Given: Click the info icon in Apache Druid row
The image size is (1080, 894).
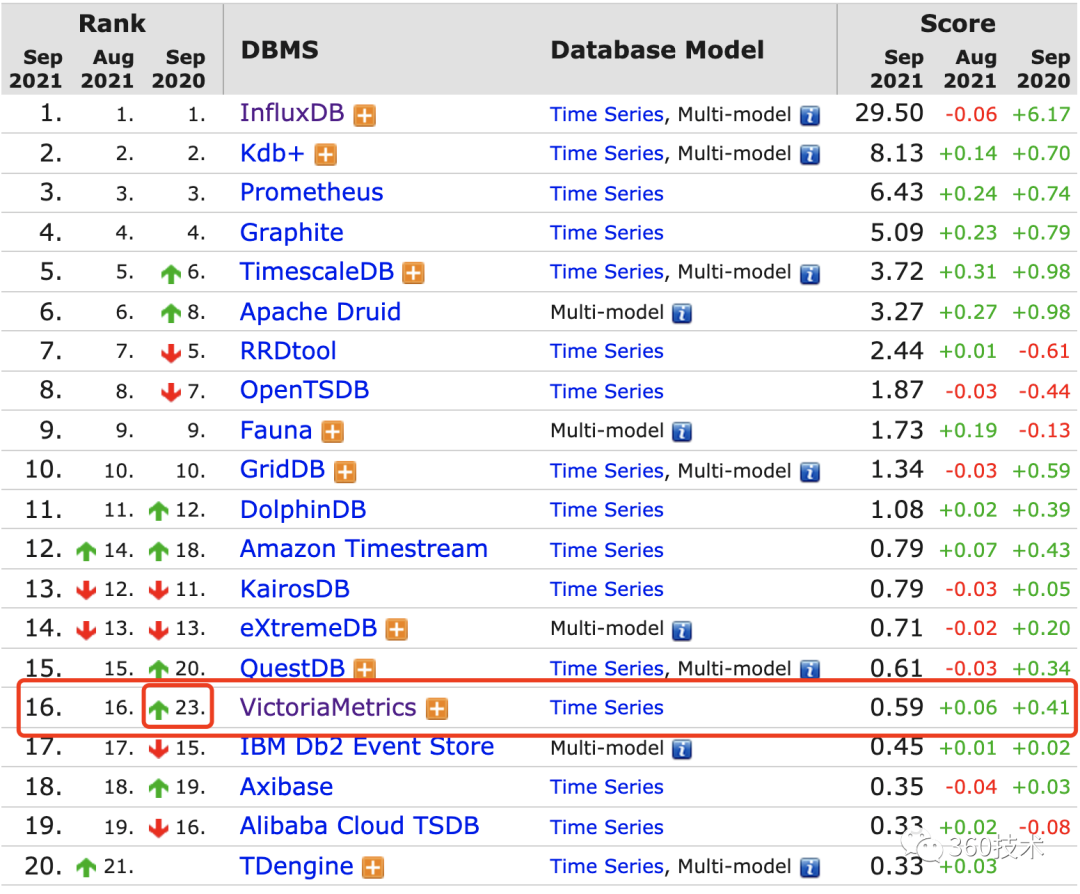Looking at the screenshot, I should pos(682,313).
